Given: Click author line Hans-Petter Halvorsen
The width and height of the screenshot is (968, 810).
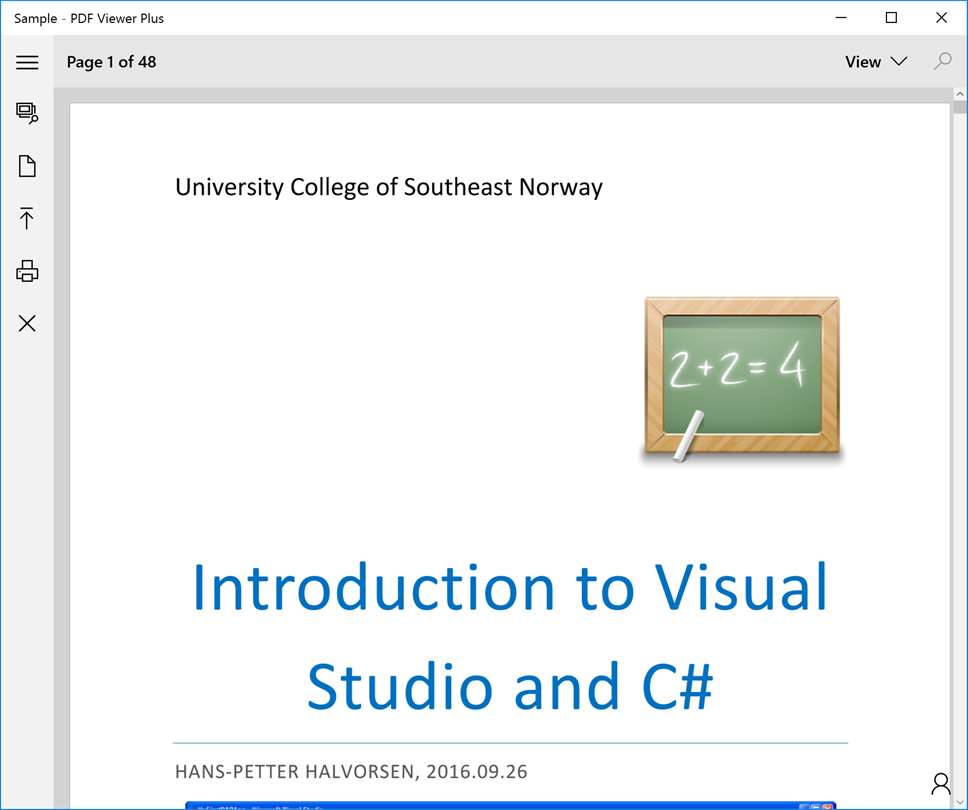Looking at the screenshot, I should coord(351,772).
